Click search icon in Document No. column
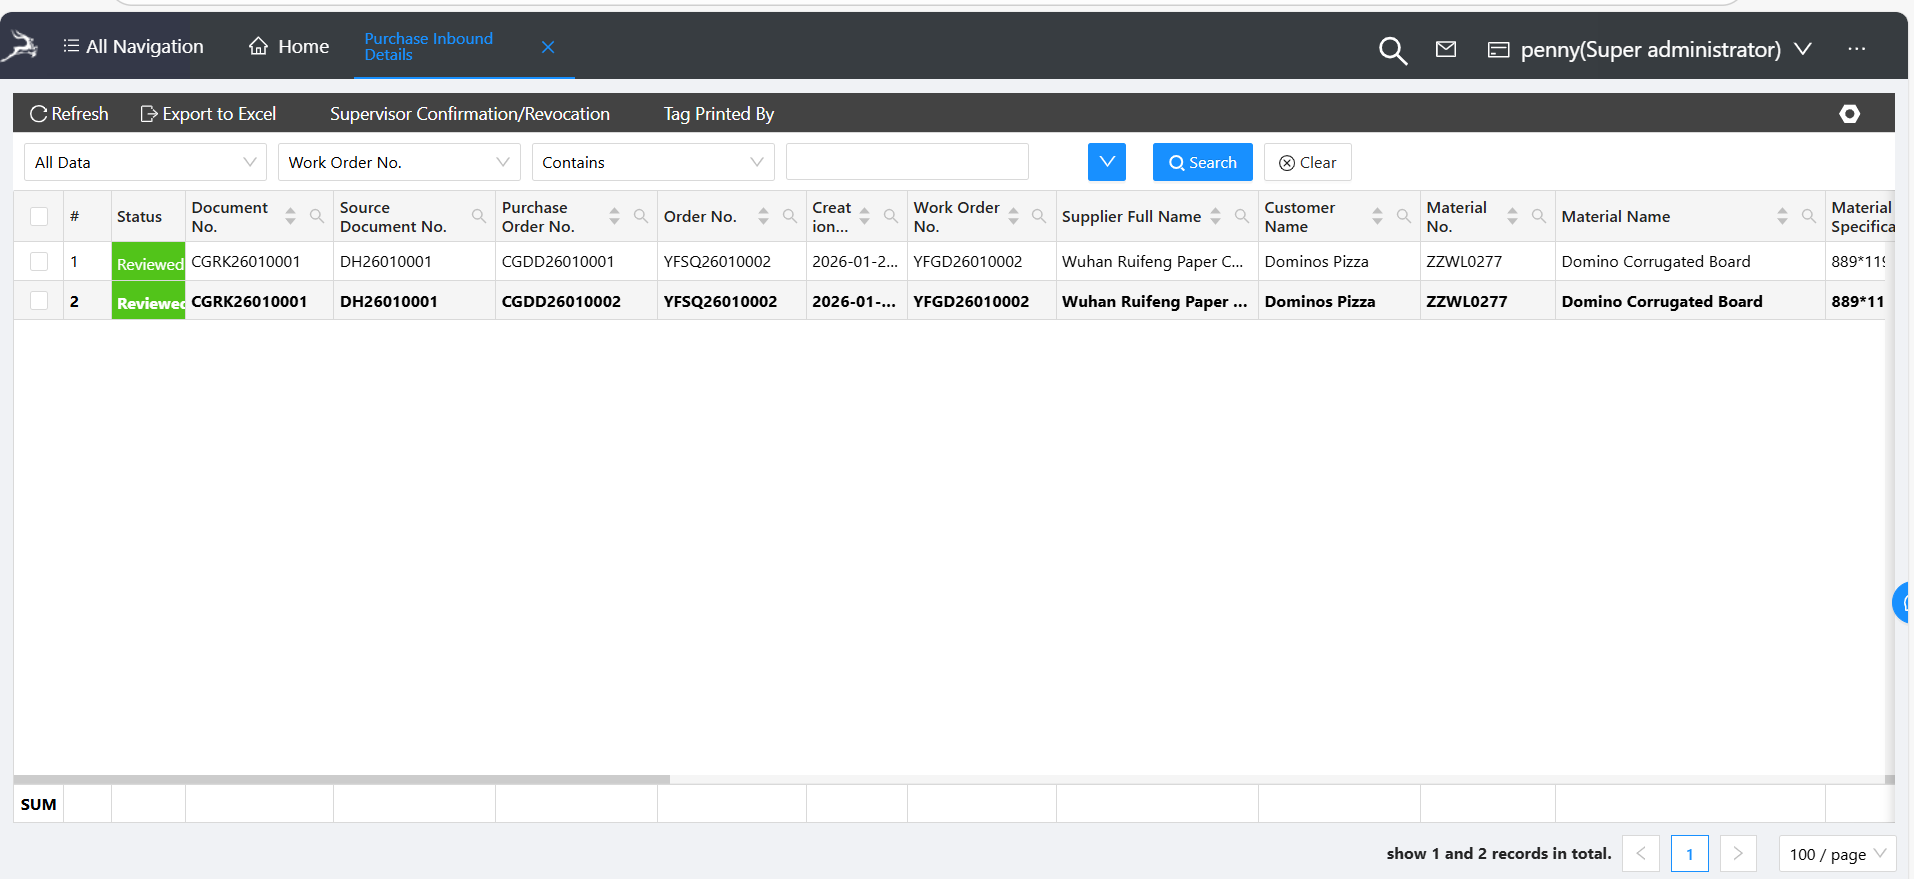This screenshot has height=879, width=1914. 317,216
